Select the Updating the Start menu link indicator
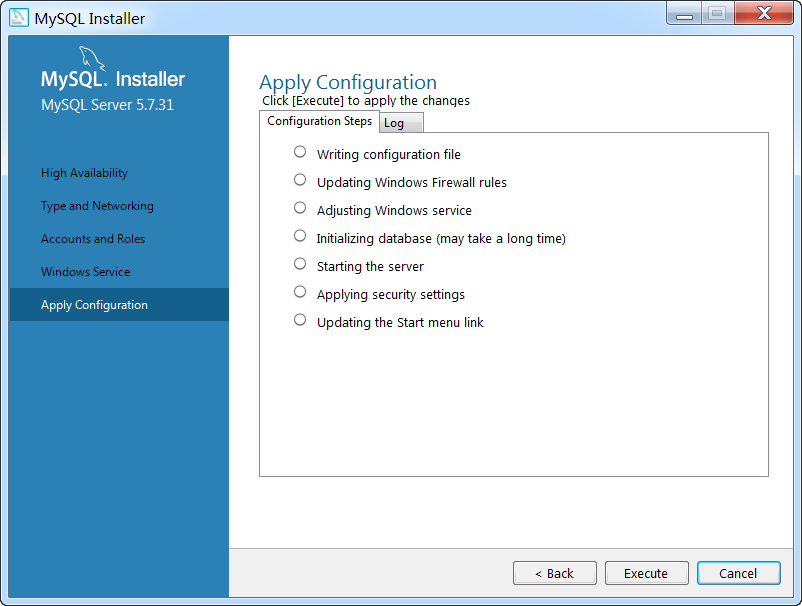 (300, 320)
